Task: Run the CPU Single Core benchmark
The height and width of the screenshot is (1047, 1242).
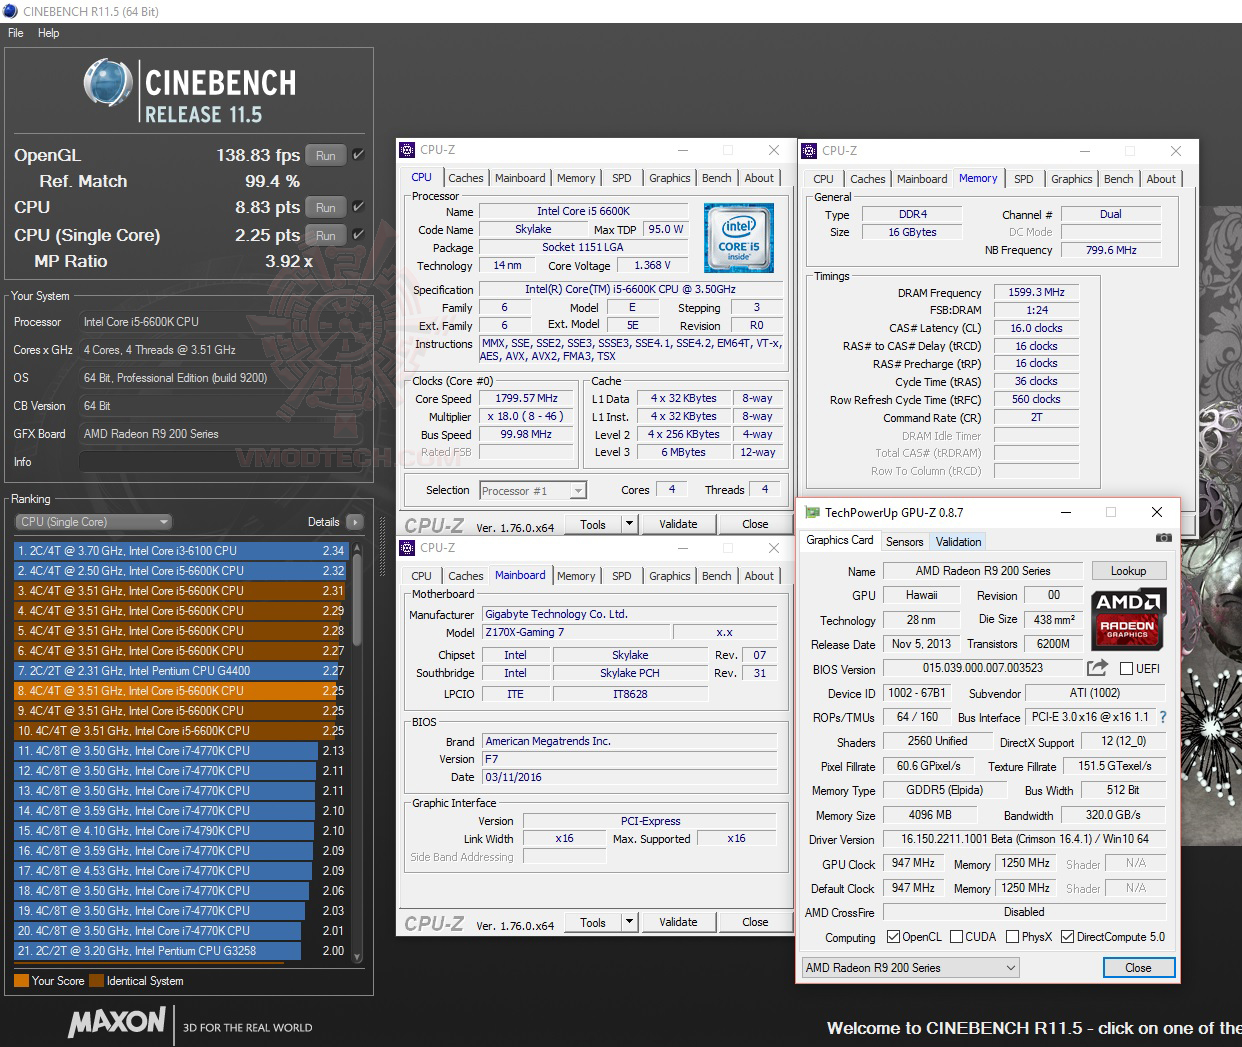Action: coord(326,235)
